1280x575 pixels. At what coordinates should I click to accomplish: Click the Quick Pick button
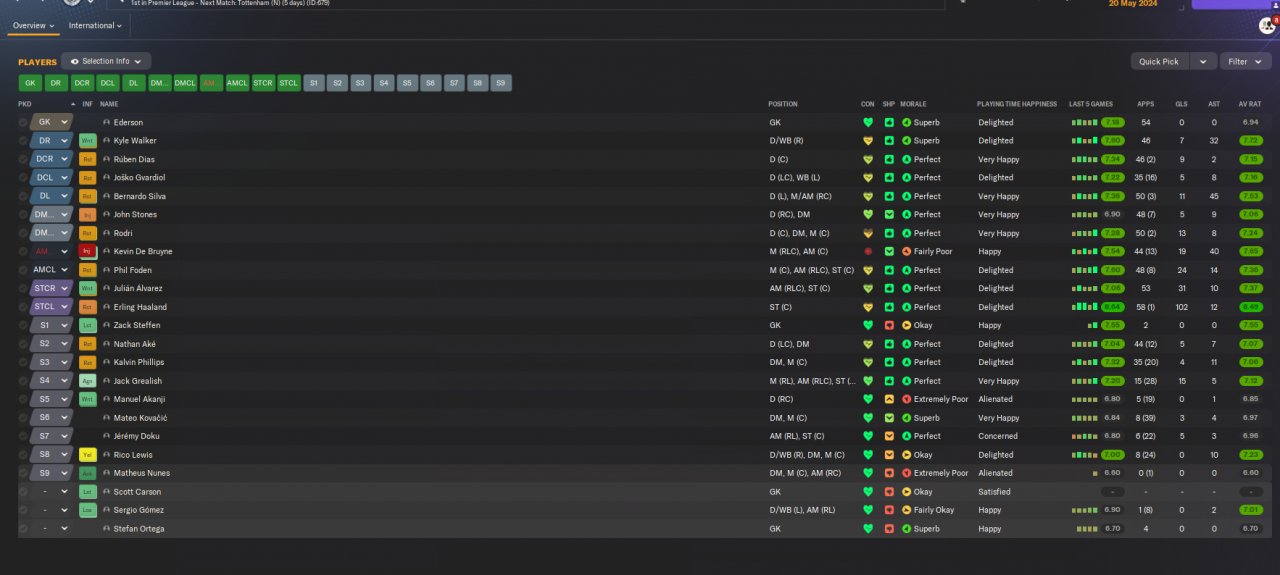1159,61
